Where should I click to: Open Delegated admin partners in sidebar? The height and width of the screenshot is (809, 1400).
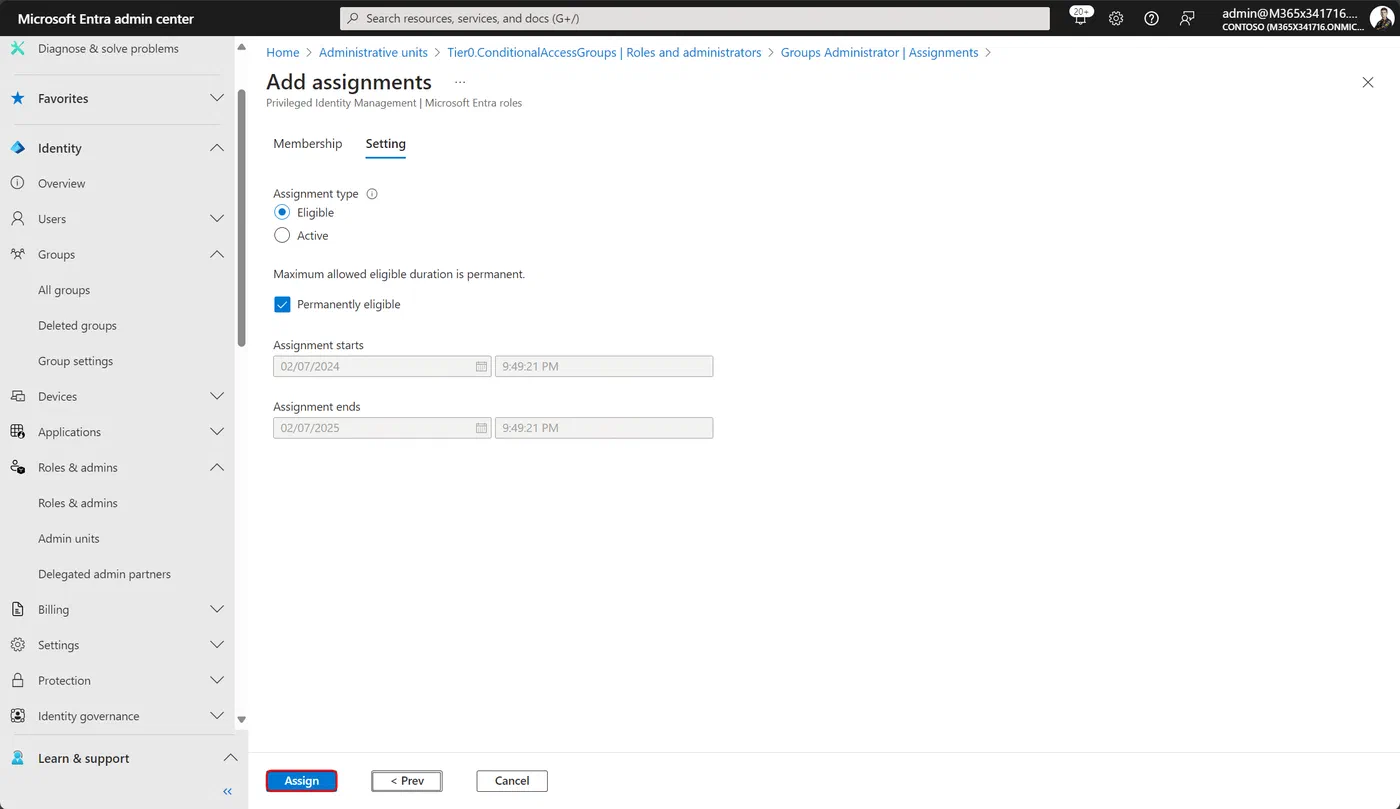point(104,574)
